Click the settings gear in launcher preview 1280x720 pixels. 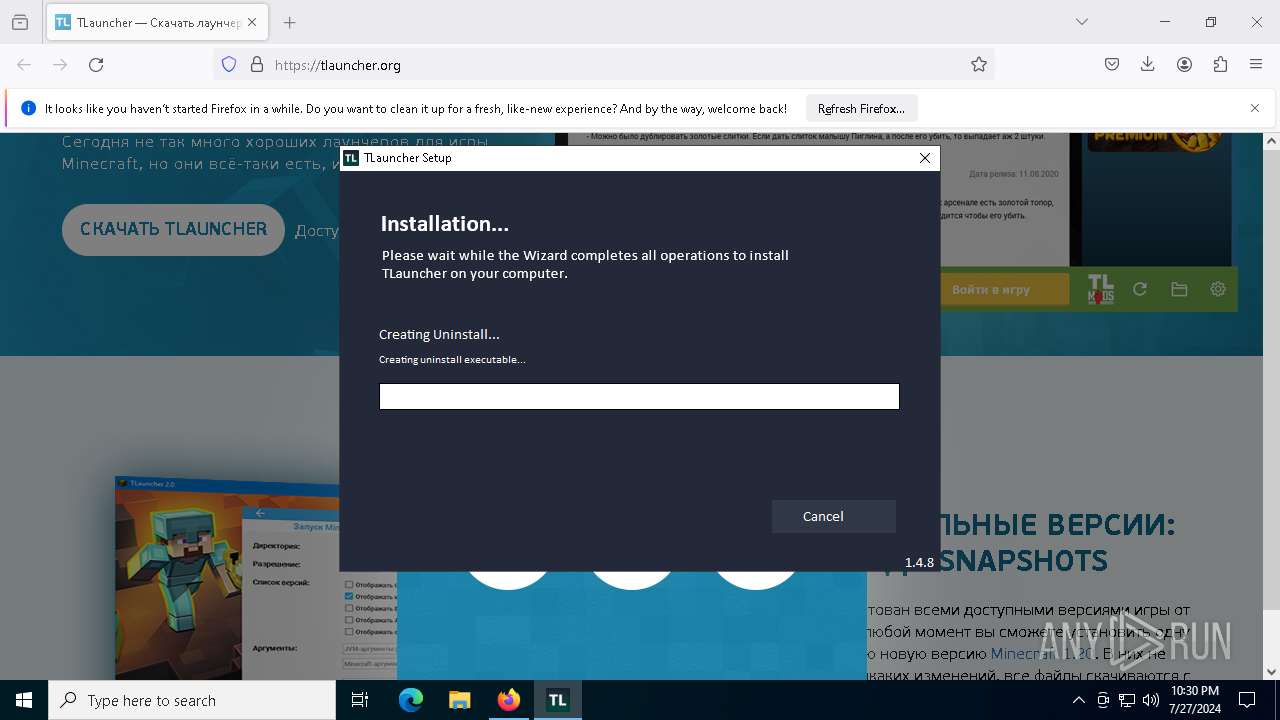click(1218, 289)
